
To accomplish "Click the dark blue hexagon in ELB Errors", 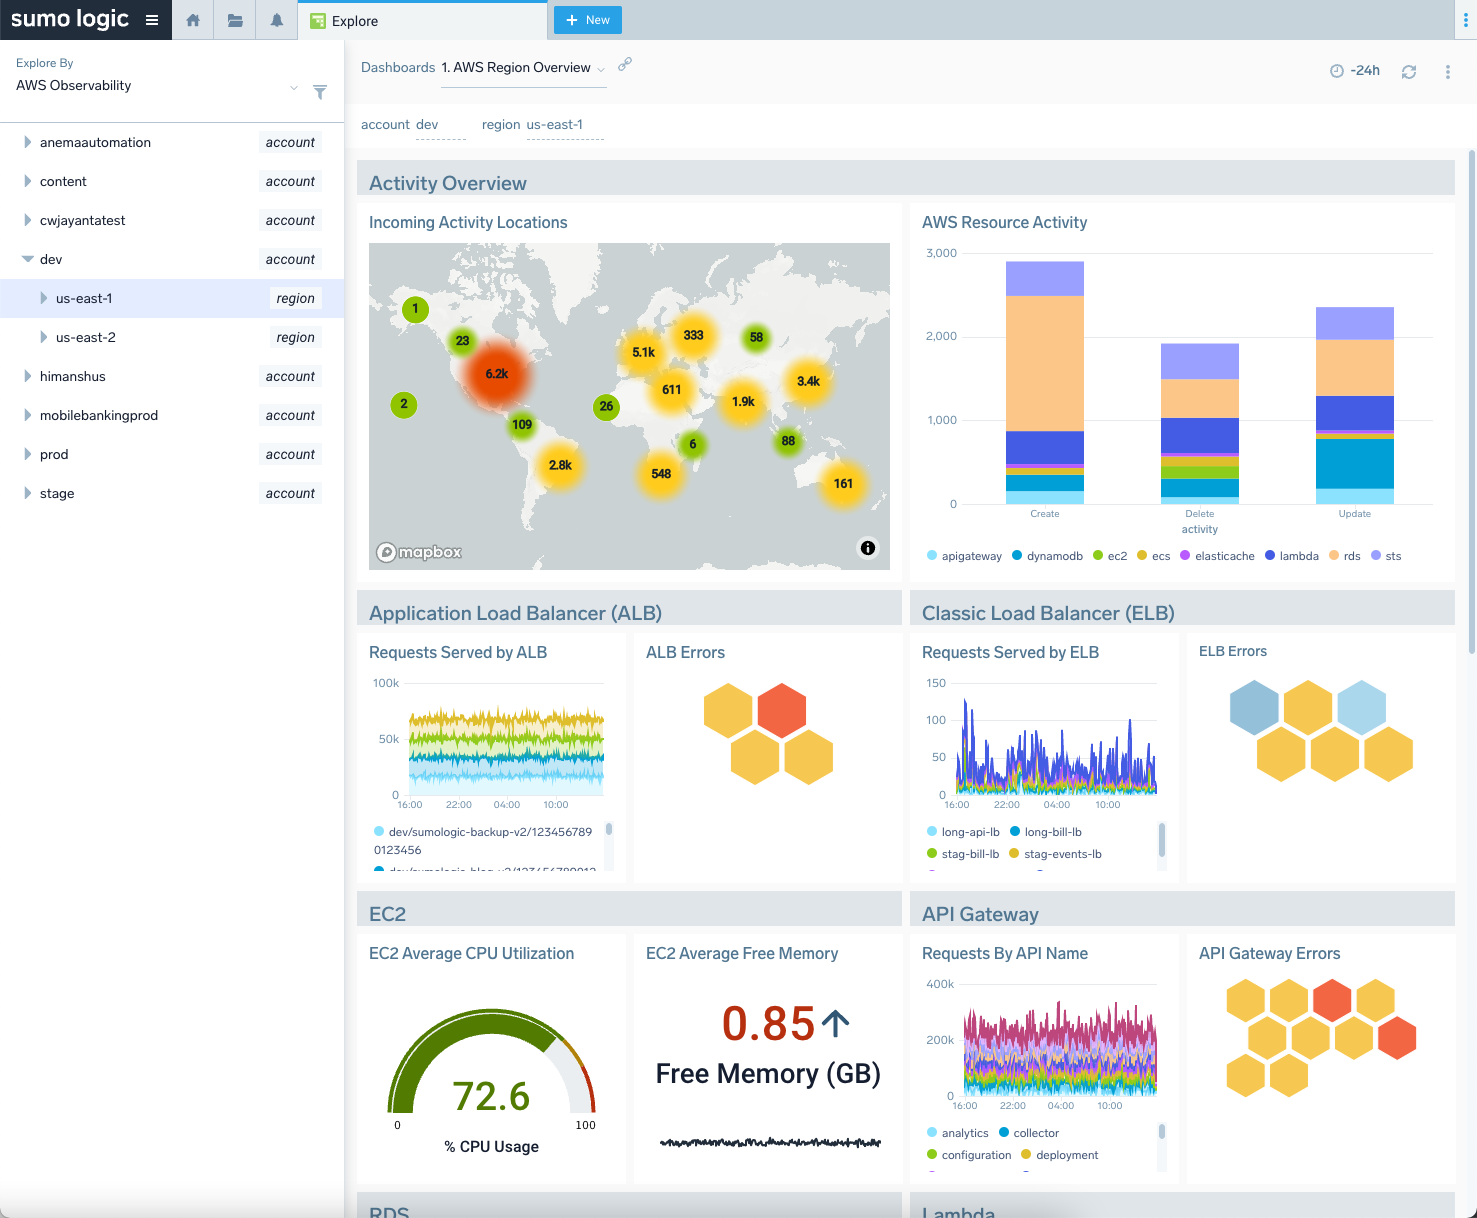I will pyautogui.click(x=1254, y=708).
